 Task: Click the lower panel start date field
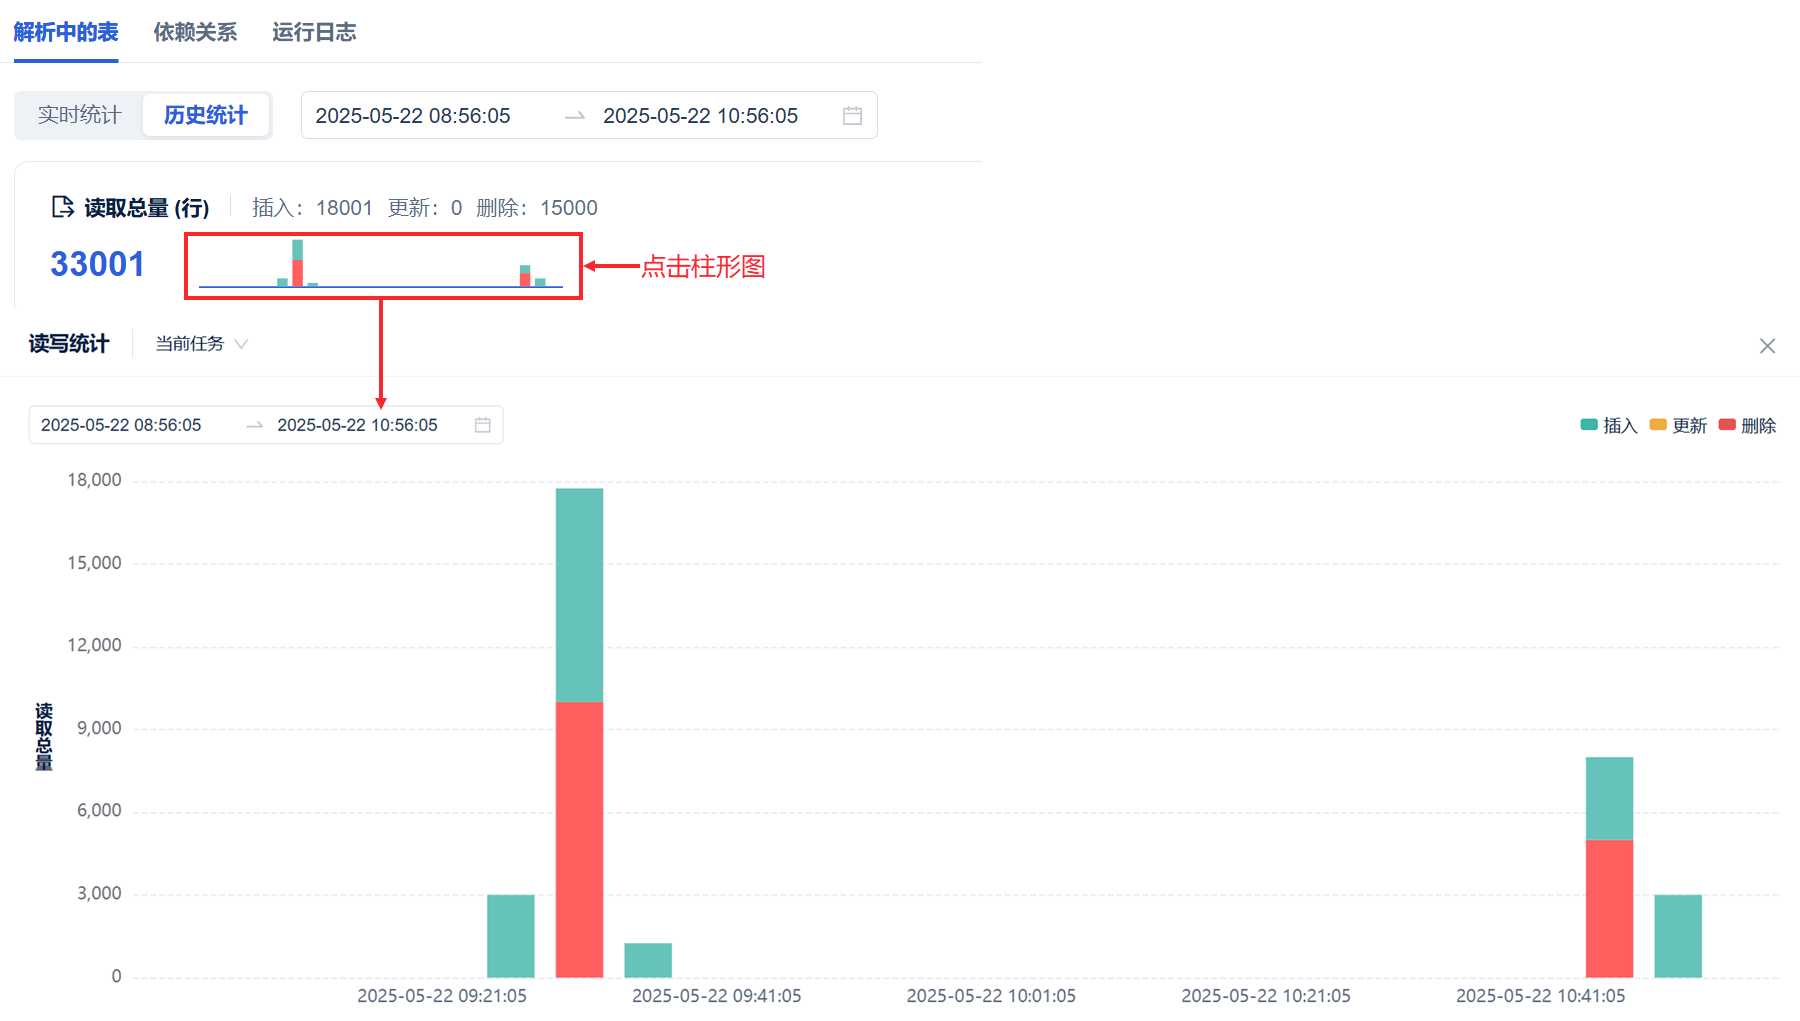(121, 425)
